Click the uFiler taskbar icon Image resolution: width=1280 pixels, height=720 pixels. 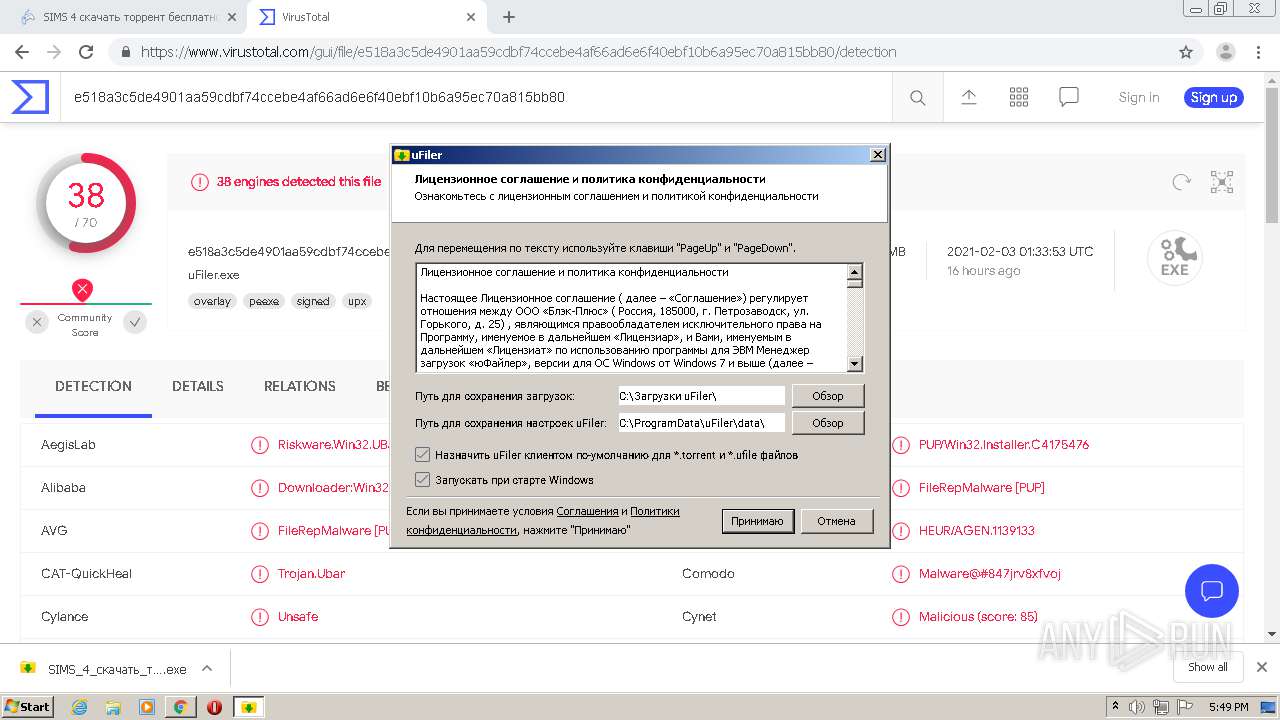point(248,707)
